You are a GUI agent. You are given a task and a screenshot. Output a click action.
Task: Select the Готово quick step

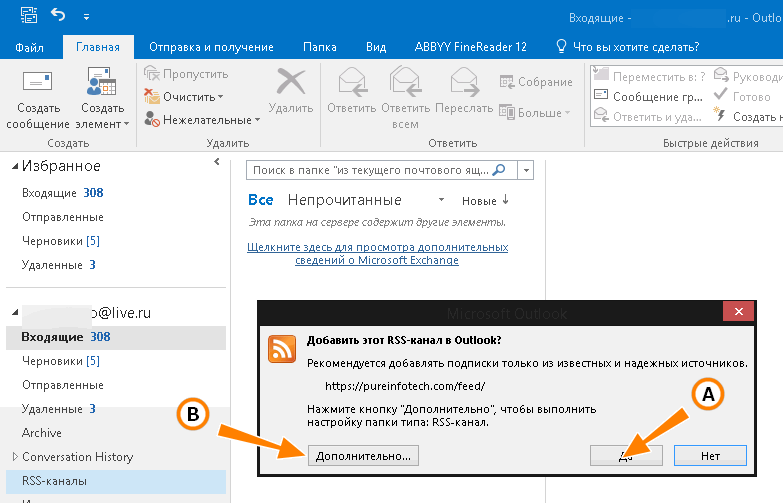pos(742,96)
